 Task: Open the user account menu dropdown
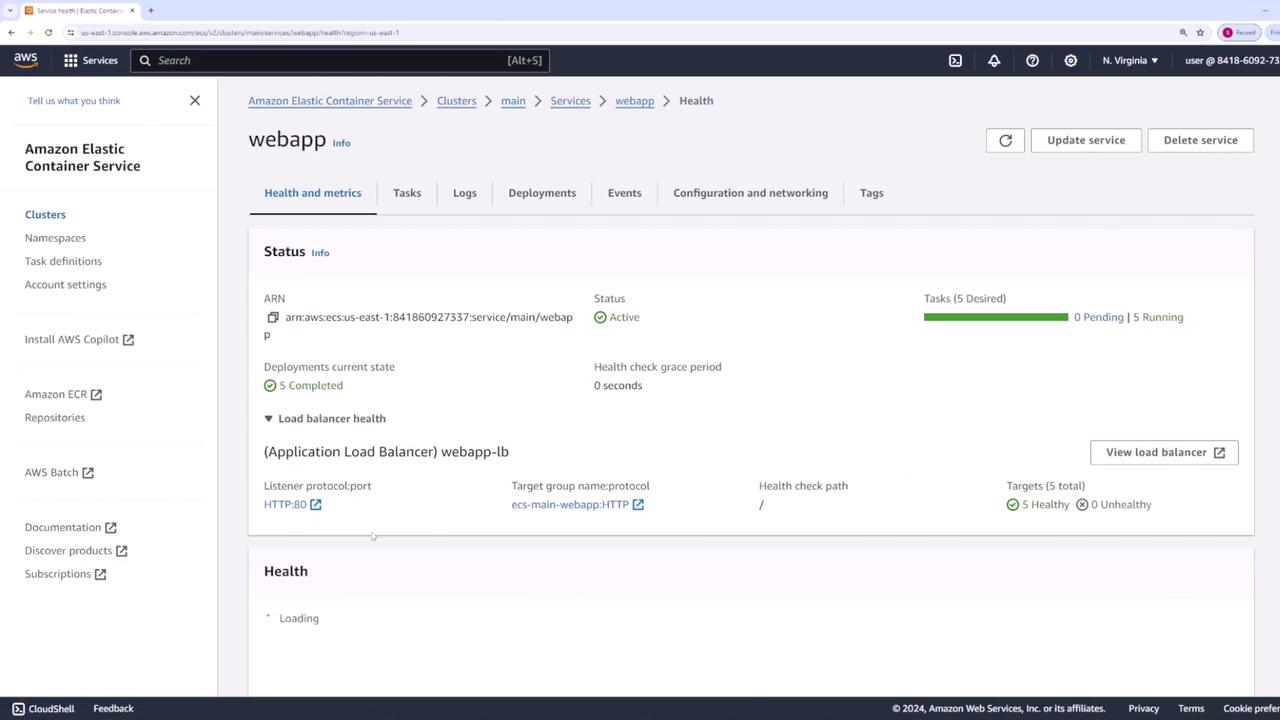(x=1230, y=61)
